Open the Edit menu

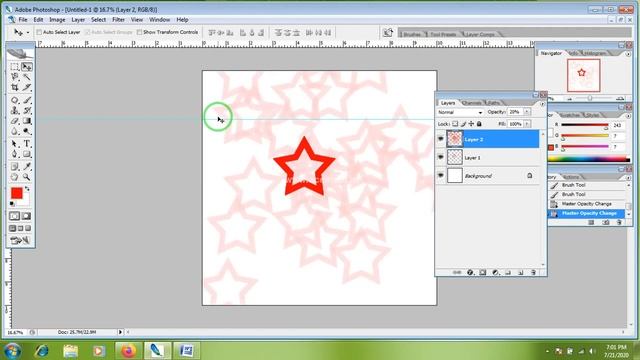tap(38, 20)
